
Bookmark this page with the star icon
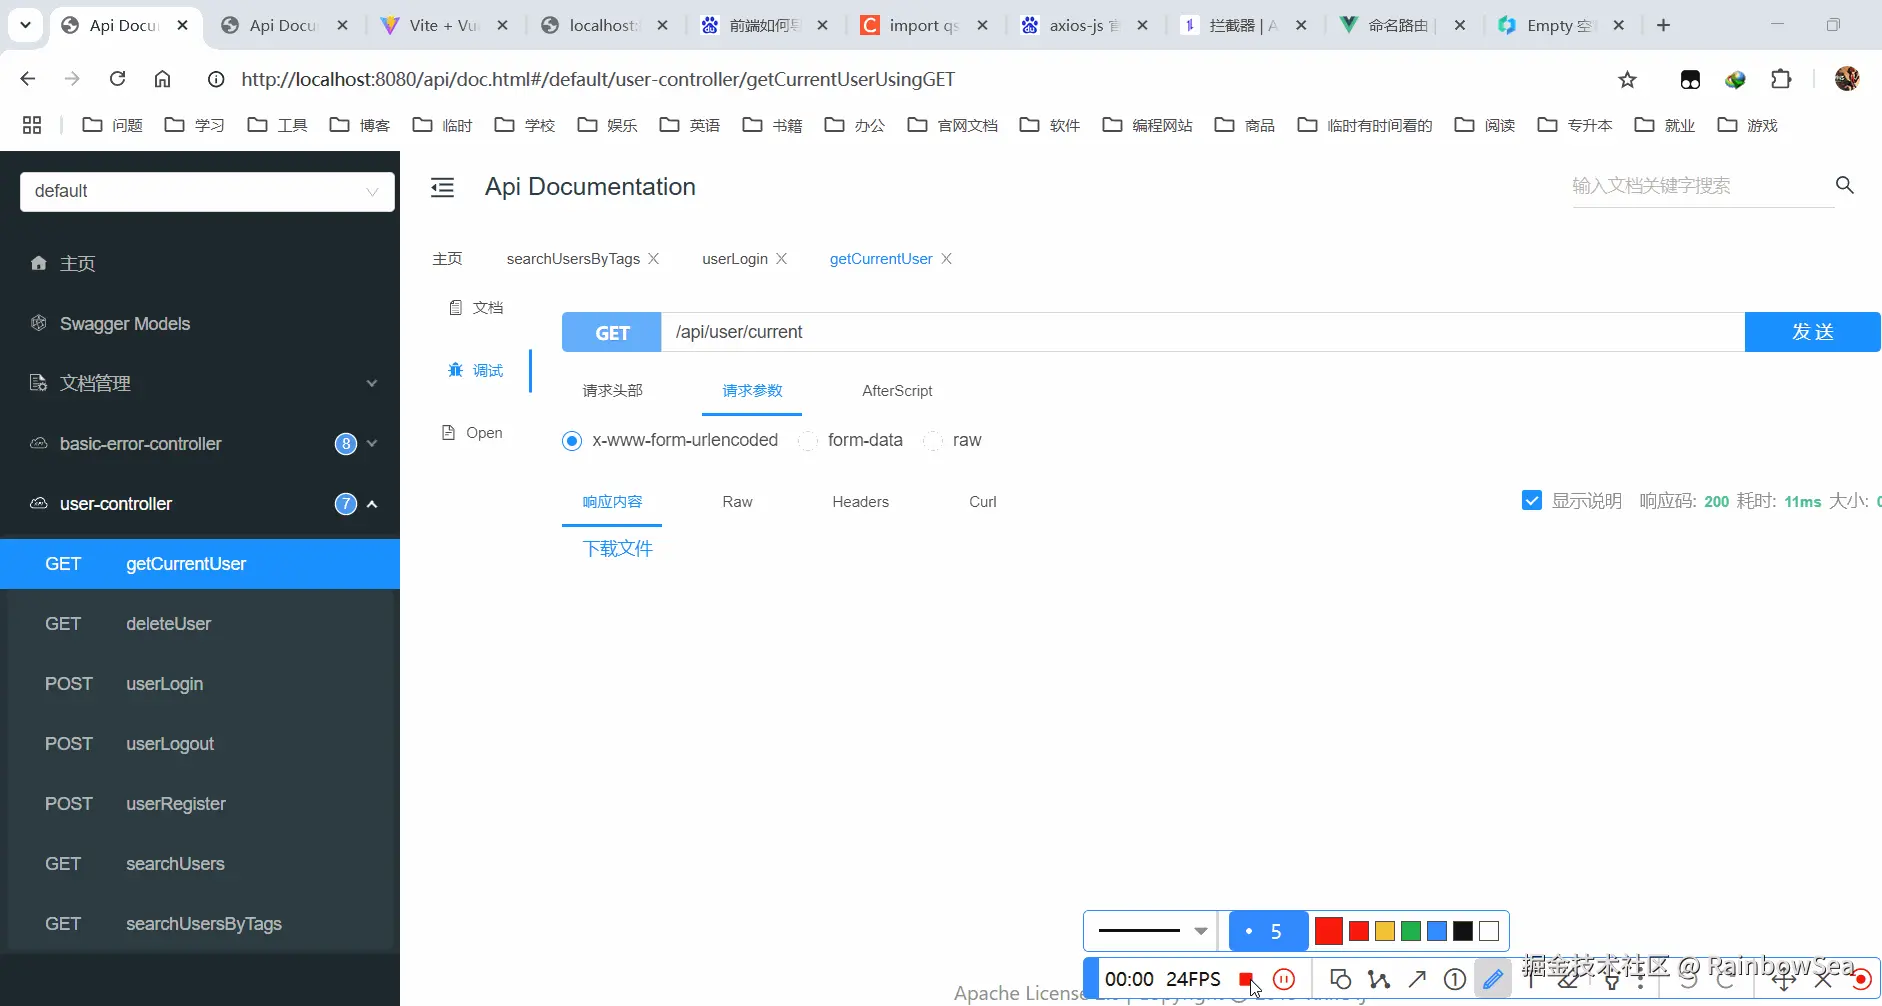coord(1627,79)
